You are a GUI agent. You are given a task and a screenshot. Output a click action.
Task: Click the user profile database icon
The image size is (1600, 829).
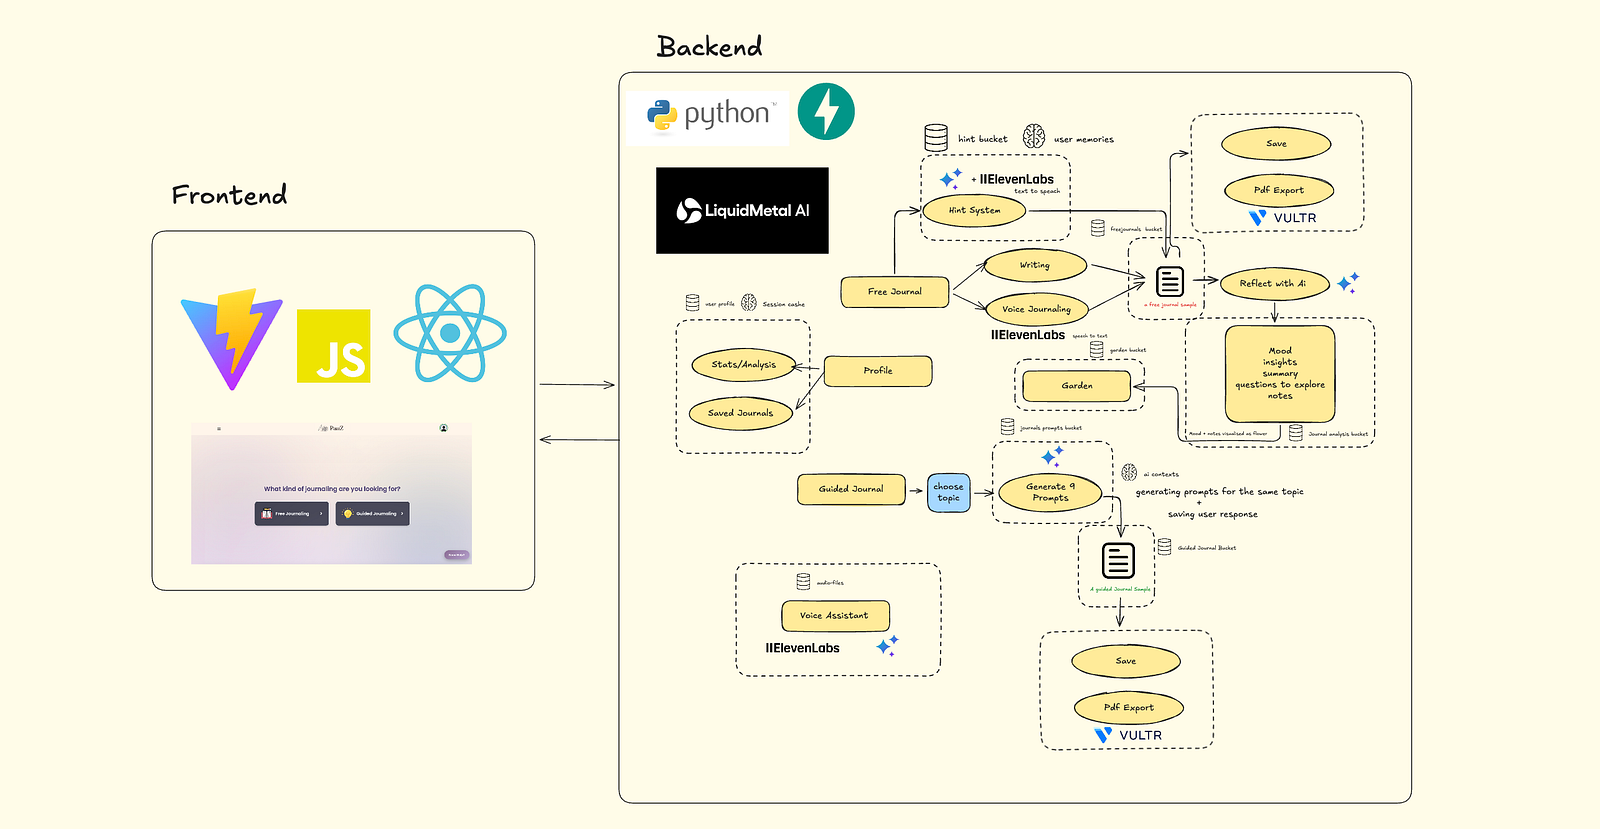692,302
